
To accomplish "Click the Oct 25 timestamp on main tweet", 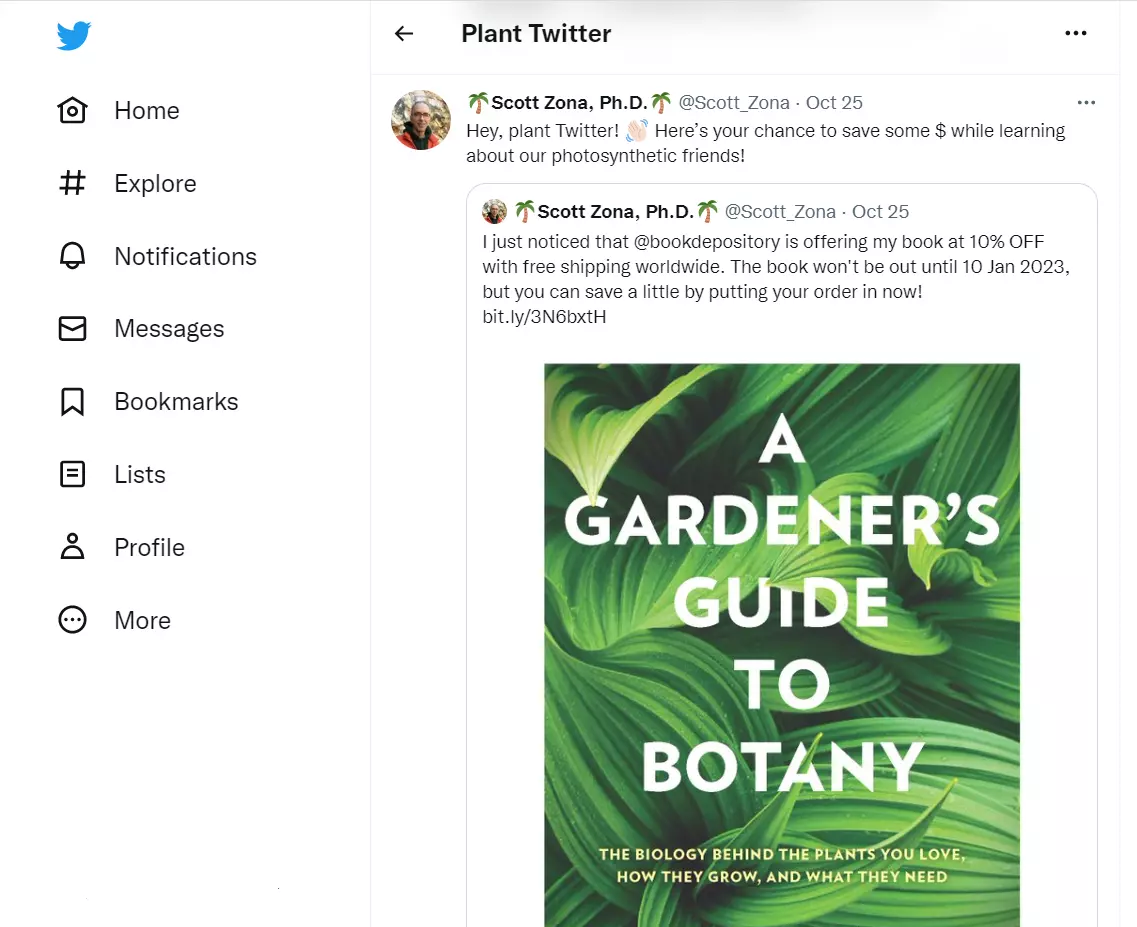I will coord(834,102).
